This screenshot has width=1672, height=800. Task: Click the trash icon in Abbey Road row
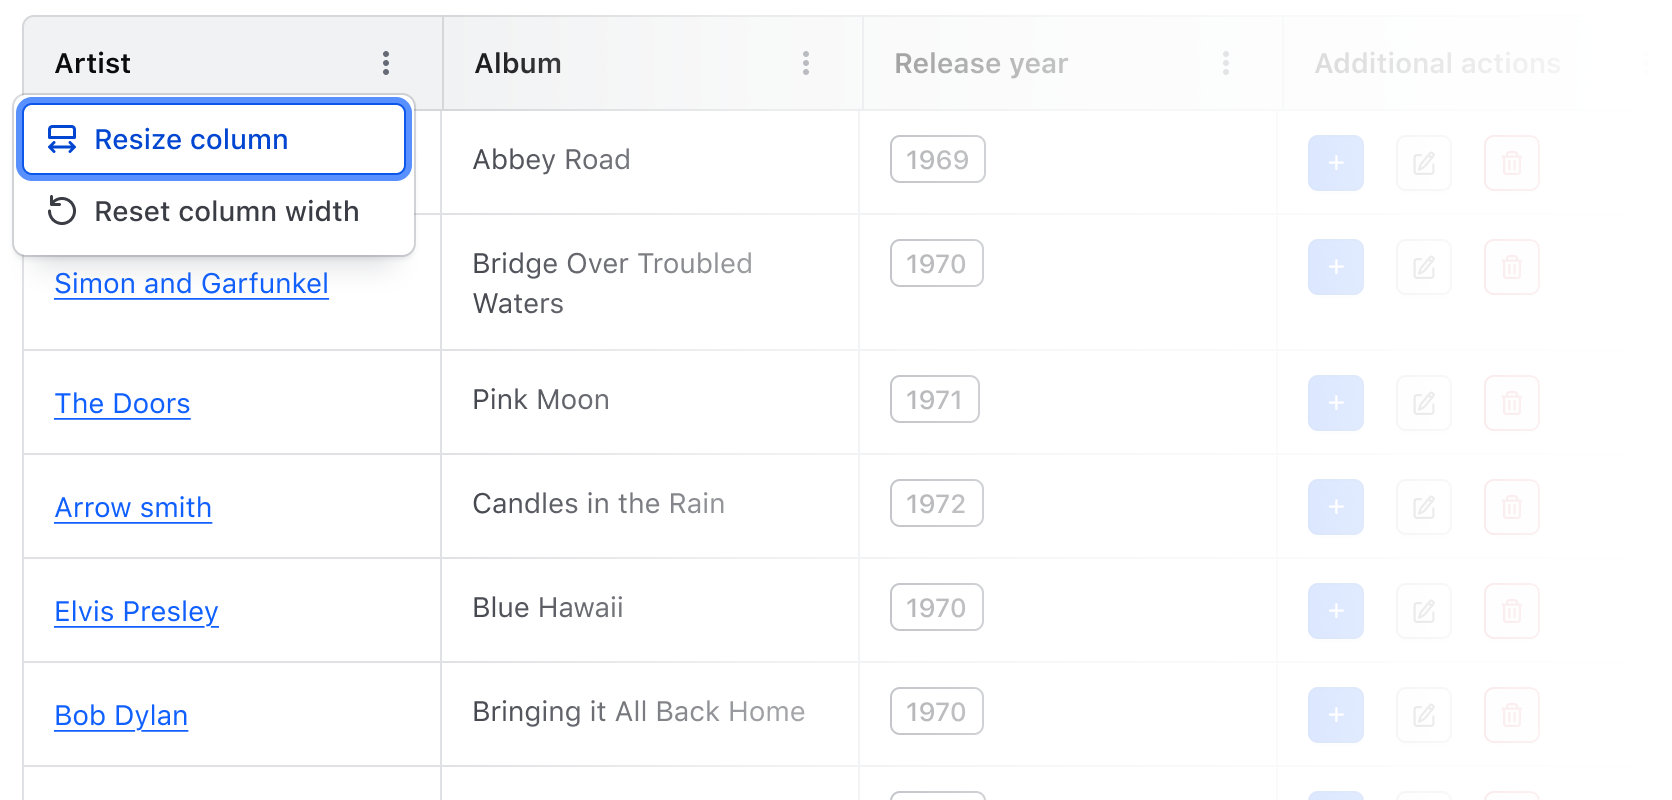pyautogui.click(x=1511, y=163)
